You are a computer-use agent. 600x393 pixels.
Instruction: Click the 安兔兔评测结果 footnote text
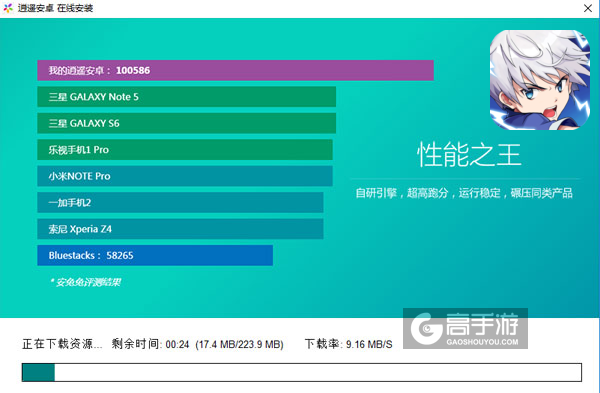coord(85,282)
